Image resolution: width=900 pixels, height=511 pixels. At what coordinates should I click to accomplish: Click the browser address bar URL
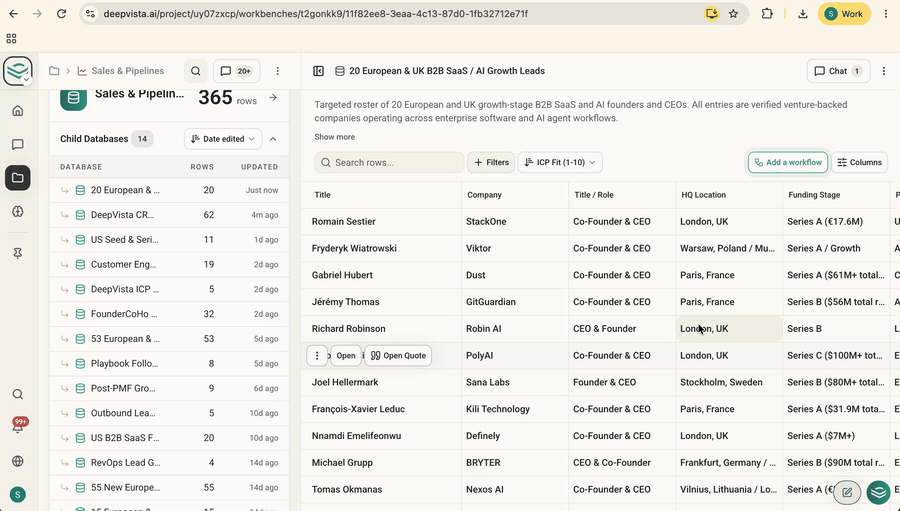[316, 14]
